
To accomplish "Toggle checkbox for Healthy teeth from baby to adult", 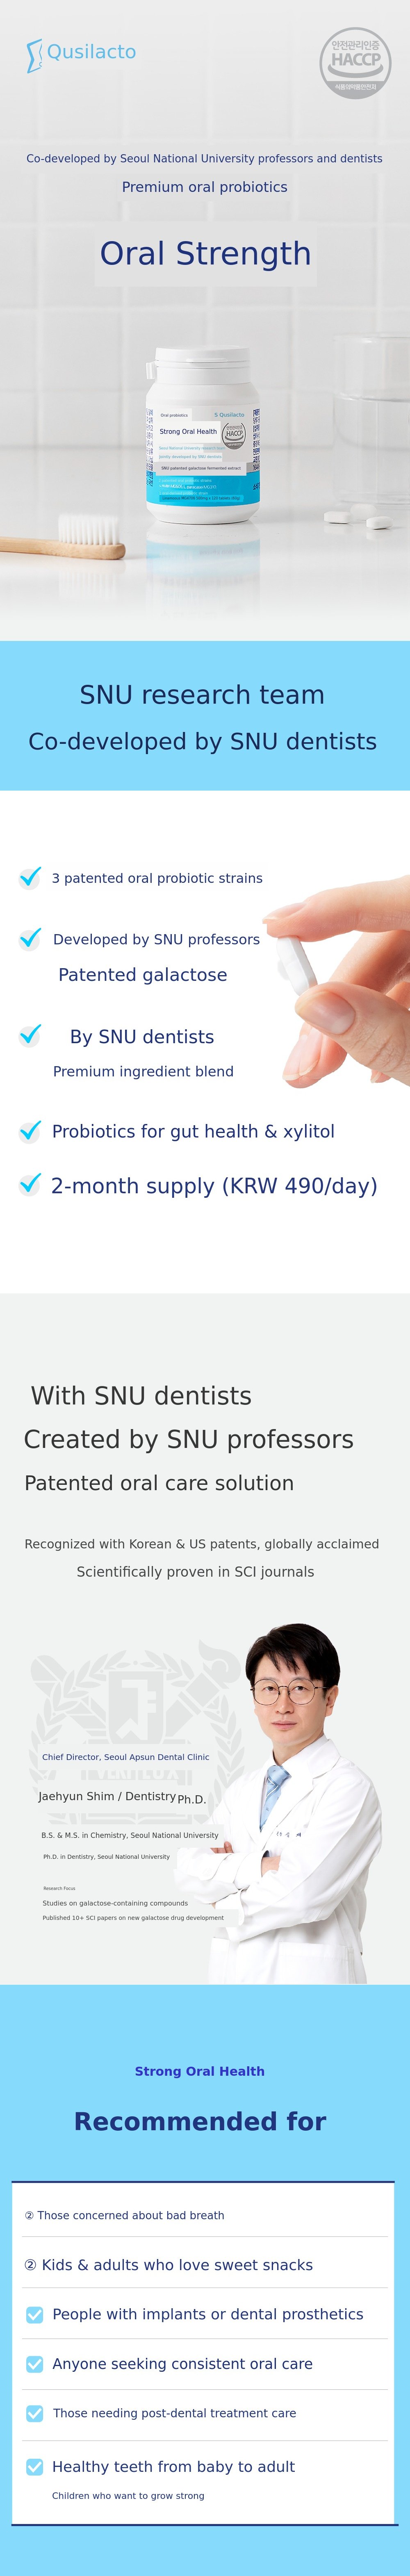I will tap(35, 2466).
